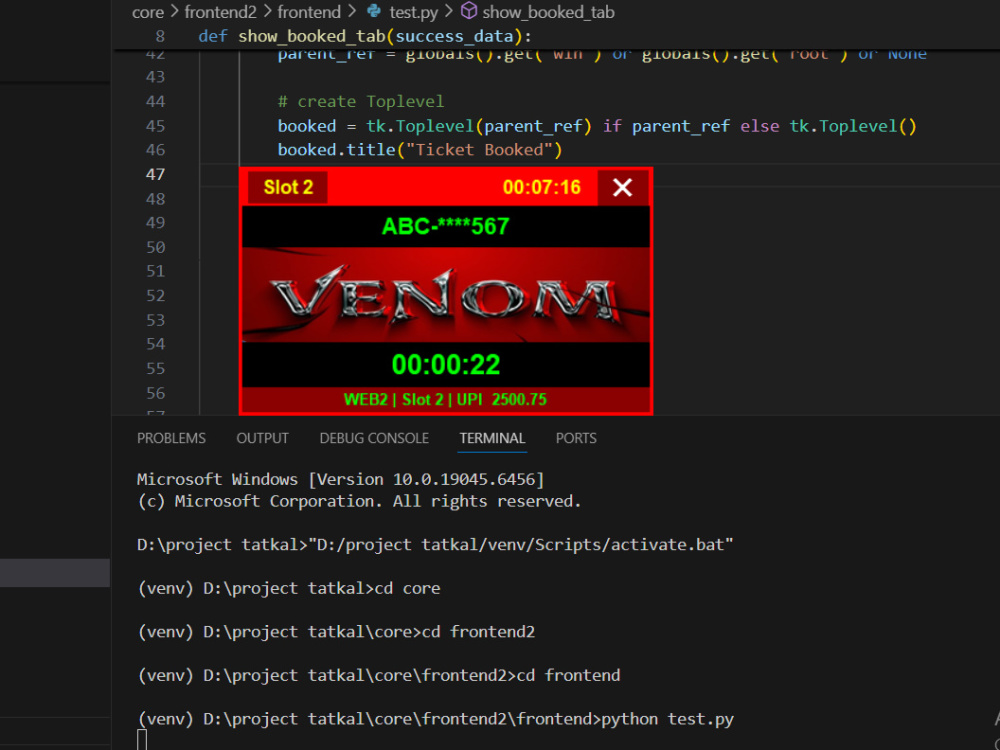Click the 00:07:16 timer in popup header

tap(541, 188)
